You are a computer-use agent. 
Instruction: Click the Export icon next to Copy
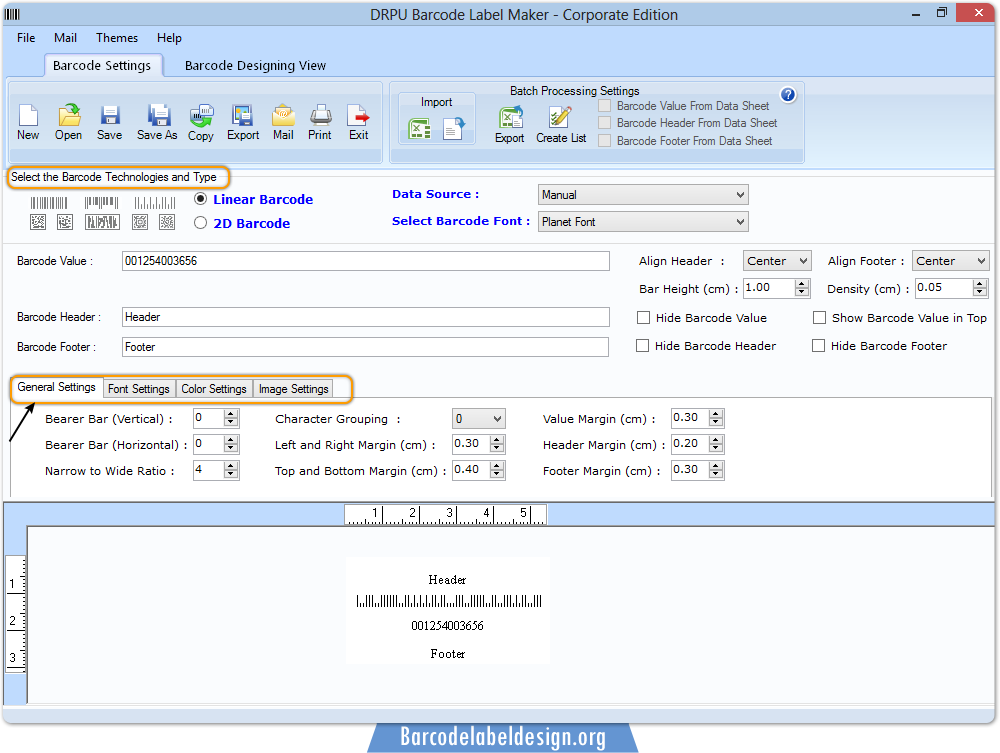[242, 115]
